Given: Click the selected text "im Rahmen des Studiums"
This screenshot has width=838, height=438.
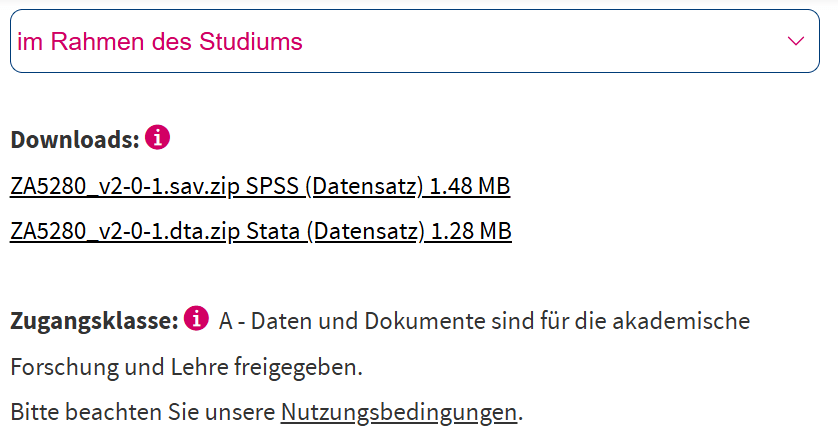Looking at the screenshot, I should point(160,42).
